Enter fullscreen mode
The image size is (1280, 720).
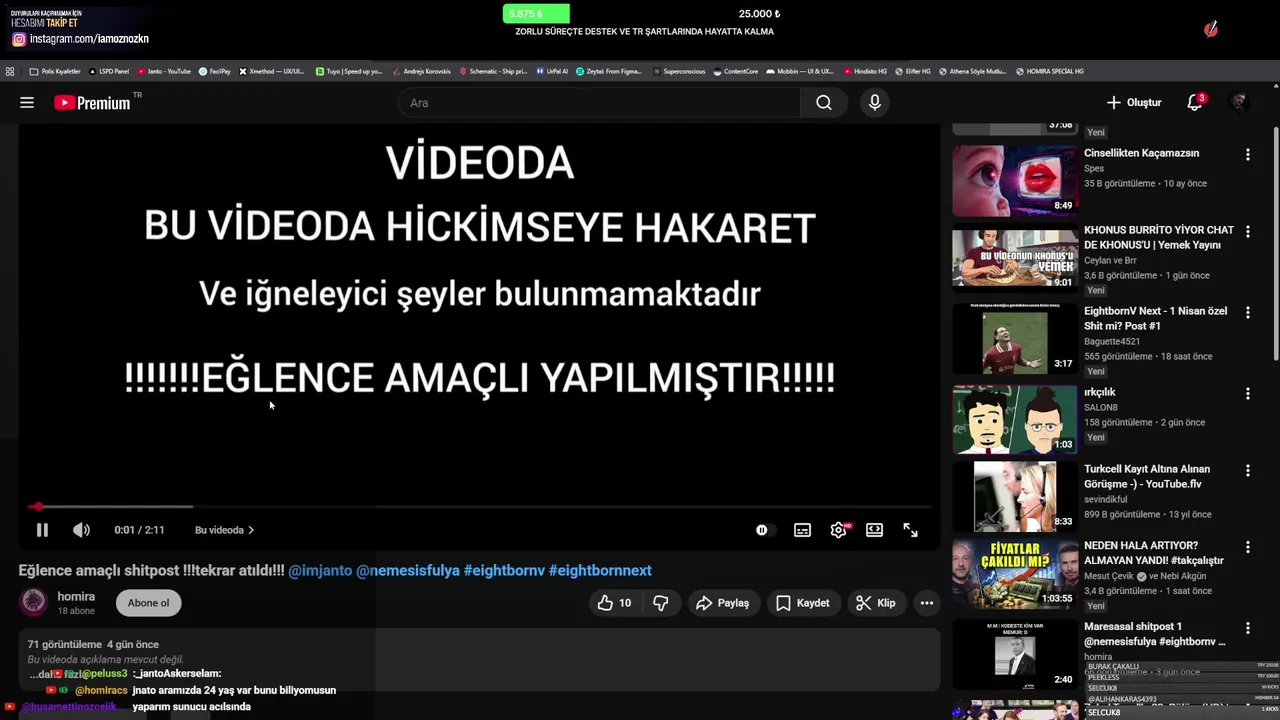pos(910,530)
